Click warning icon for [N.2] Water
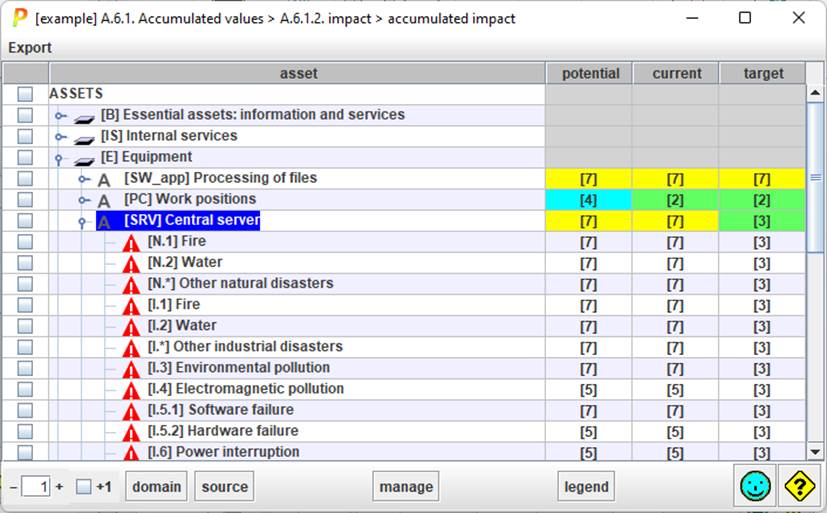Screen dimensions: 827x513 coord(131,264)
